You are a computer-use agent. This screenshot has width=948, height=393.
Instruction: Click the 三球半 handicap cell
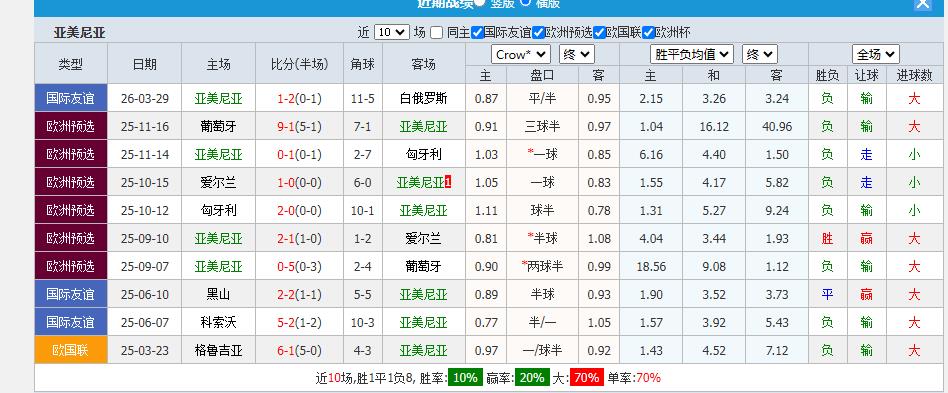coord(542,126)
